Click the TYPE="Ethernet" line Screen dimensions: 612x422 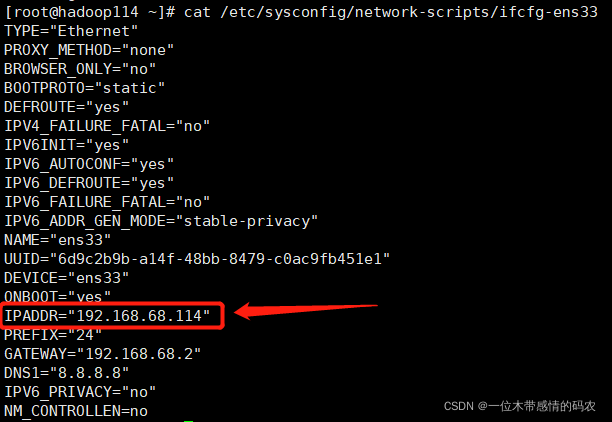[71, 31]
